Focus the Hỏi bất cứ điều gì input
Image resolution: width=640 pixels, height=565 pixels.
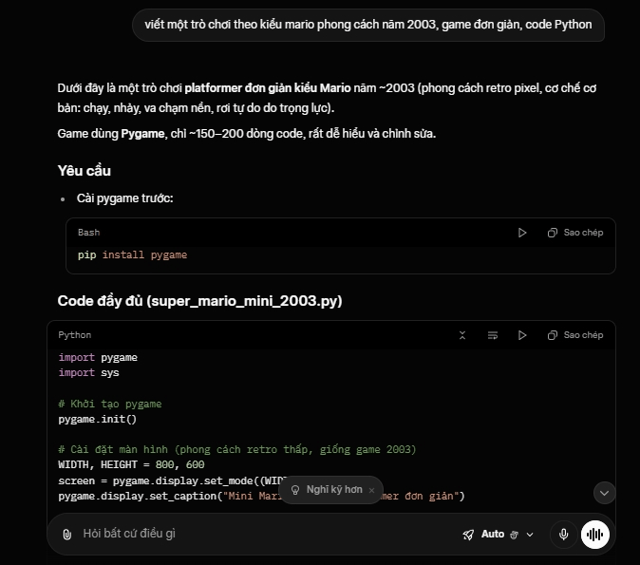coord(250,534)
